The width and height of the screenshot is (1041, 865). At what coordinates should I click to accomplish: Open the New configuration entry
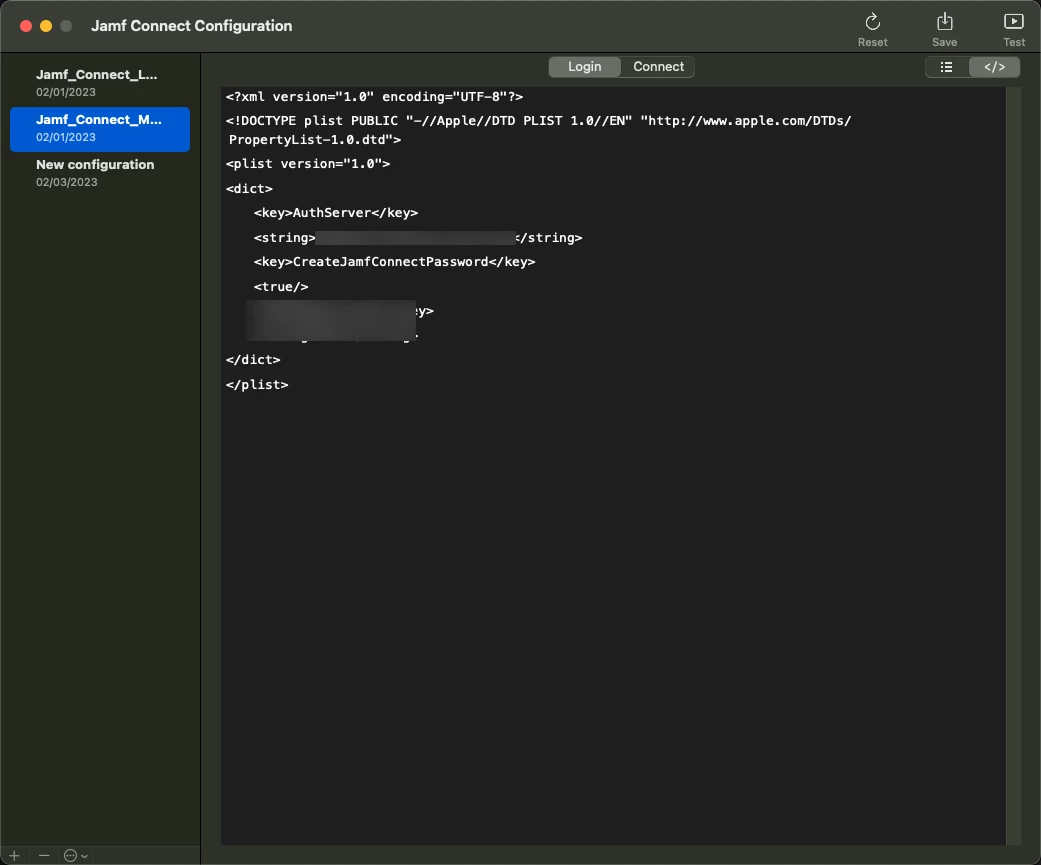100,173
